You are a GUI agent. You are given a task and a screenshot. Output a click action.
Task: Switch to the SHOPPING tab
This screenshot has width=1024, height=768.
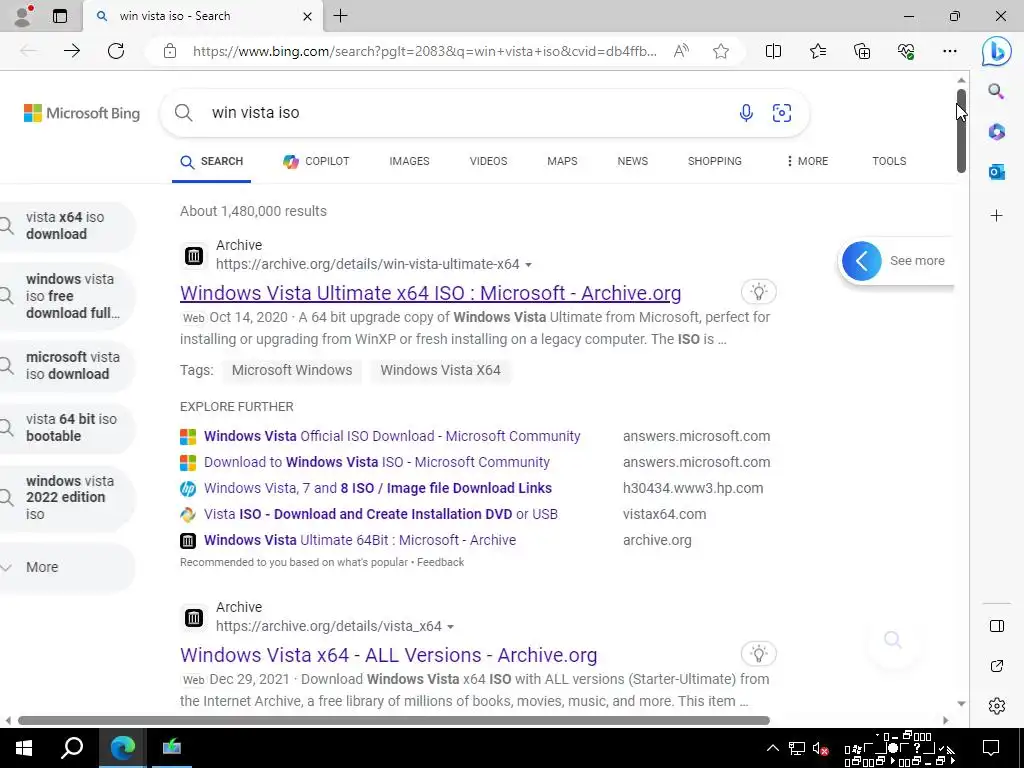coord(714,161)
